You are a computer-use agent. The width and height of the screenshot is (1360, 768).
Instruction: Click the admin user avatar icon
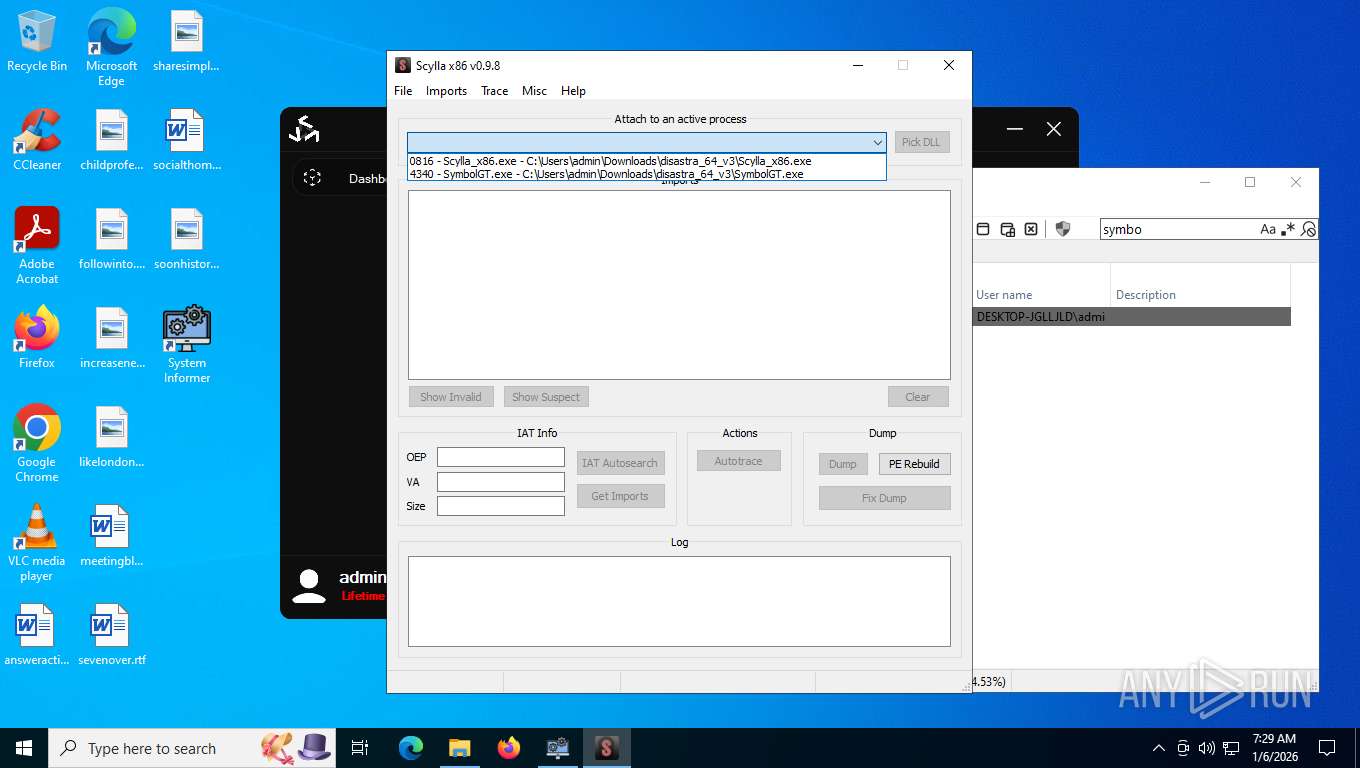pos(309,585)
